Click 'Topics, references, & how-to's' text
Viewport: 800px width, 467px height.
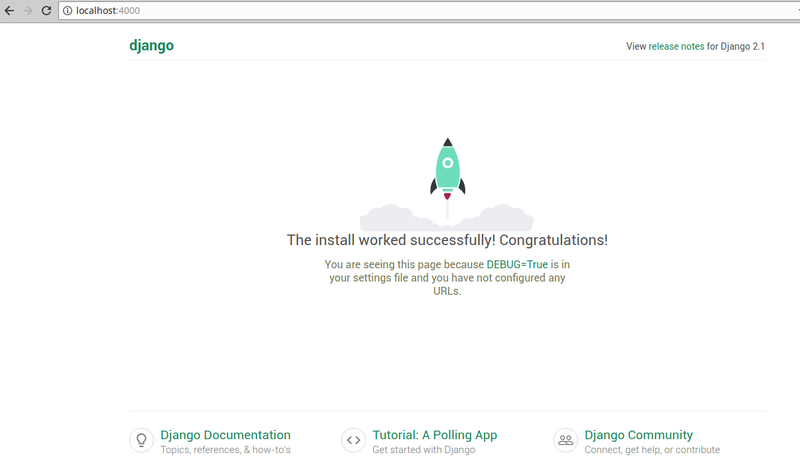(x=226, y=450)
